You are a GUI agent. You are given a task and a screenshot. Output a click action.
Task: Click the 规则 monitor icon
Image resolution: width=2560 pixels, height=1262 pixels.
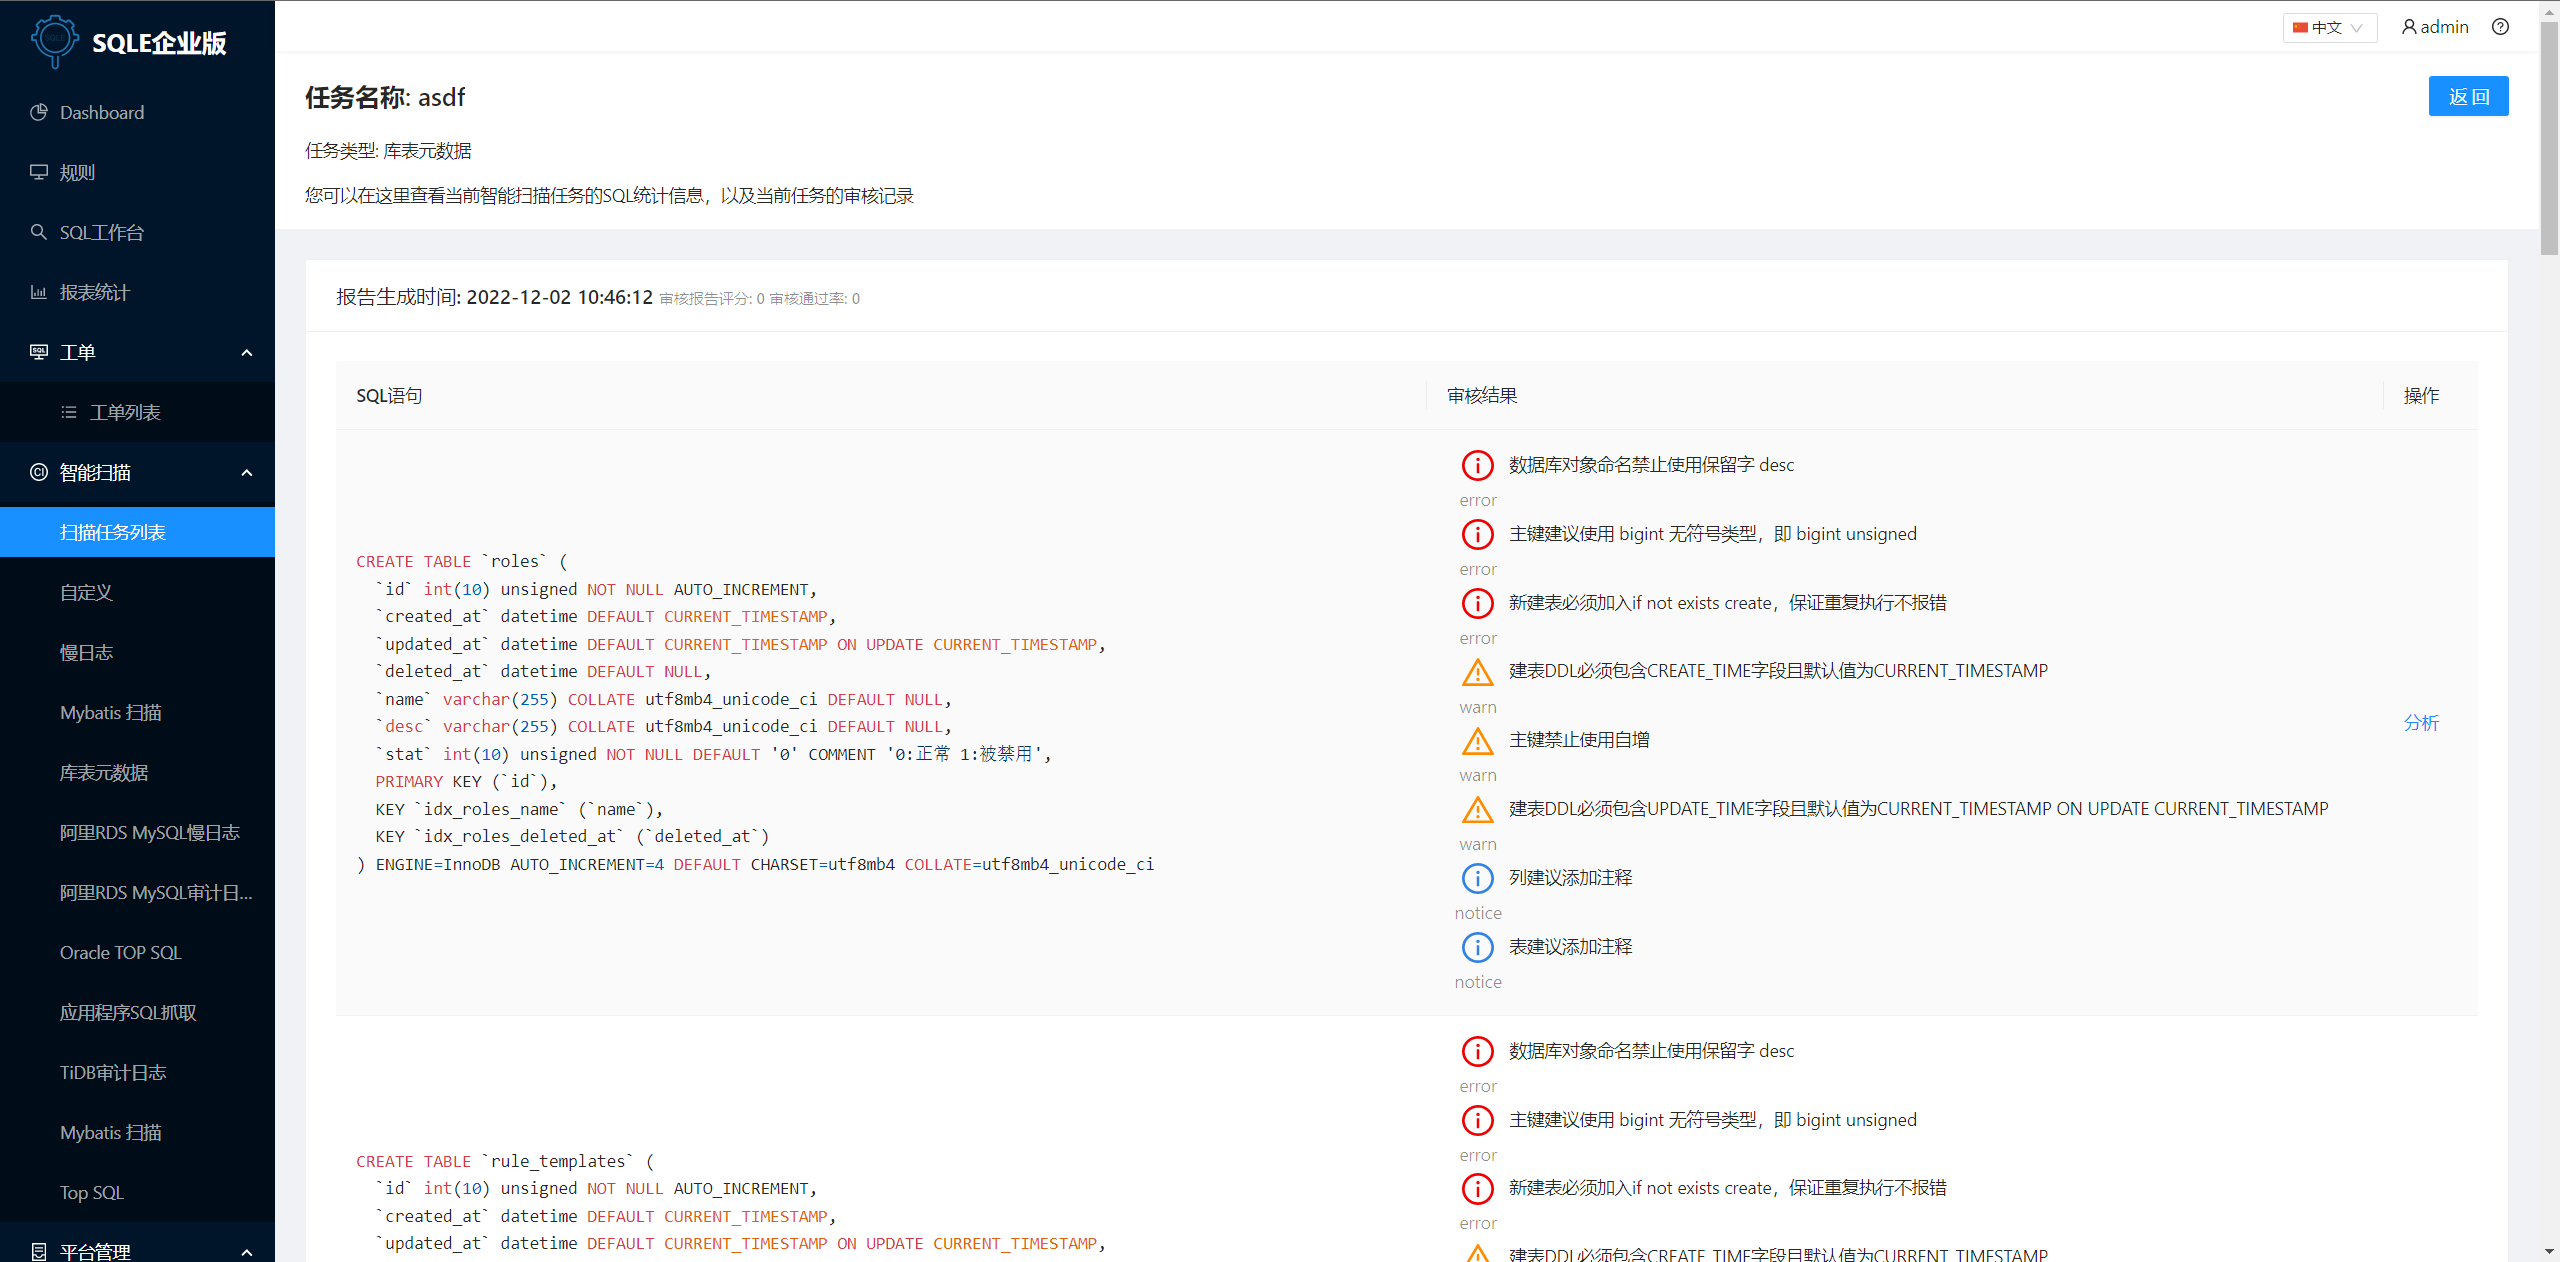click(x=39, y=172)
